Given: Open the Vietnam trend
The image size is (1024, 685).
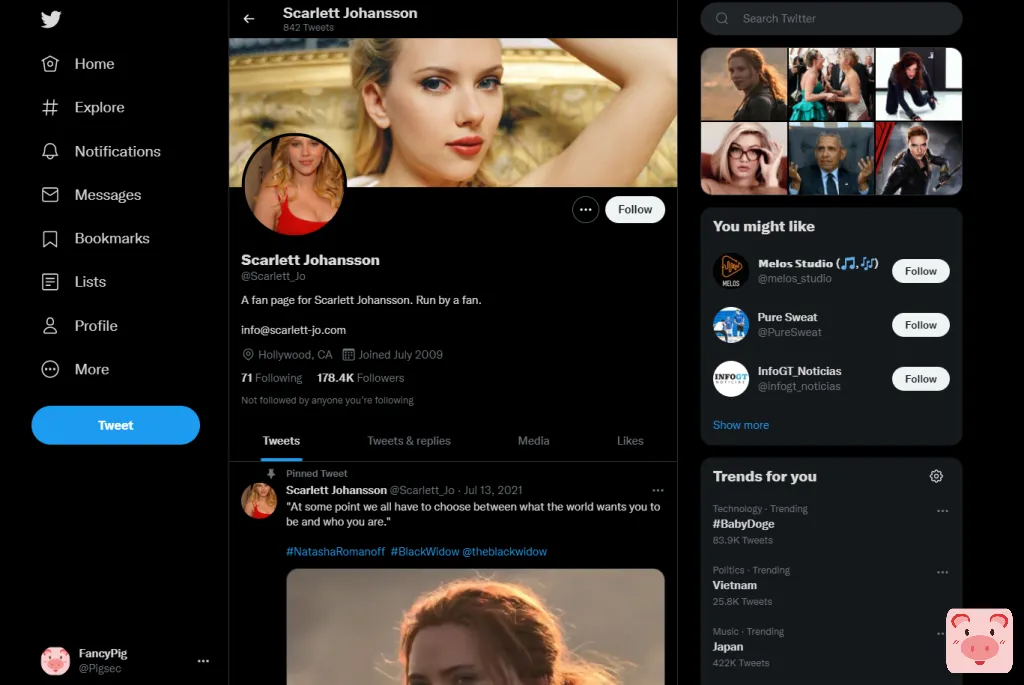Looking at the screenshot, I should point(735,586).
